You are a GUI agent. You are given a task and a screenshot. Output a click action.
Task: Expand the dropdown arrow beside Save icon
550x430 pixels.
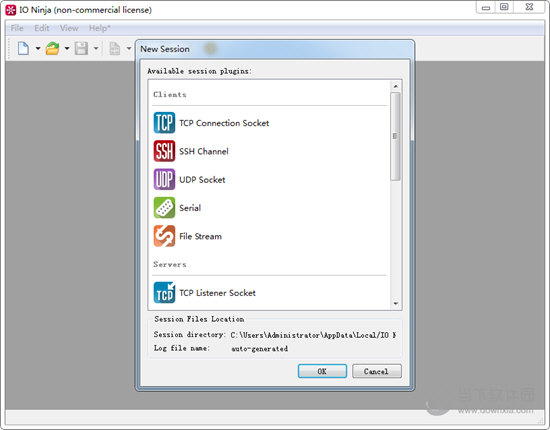(x=96, y=48)
